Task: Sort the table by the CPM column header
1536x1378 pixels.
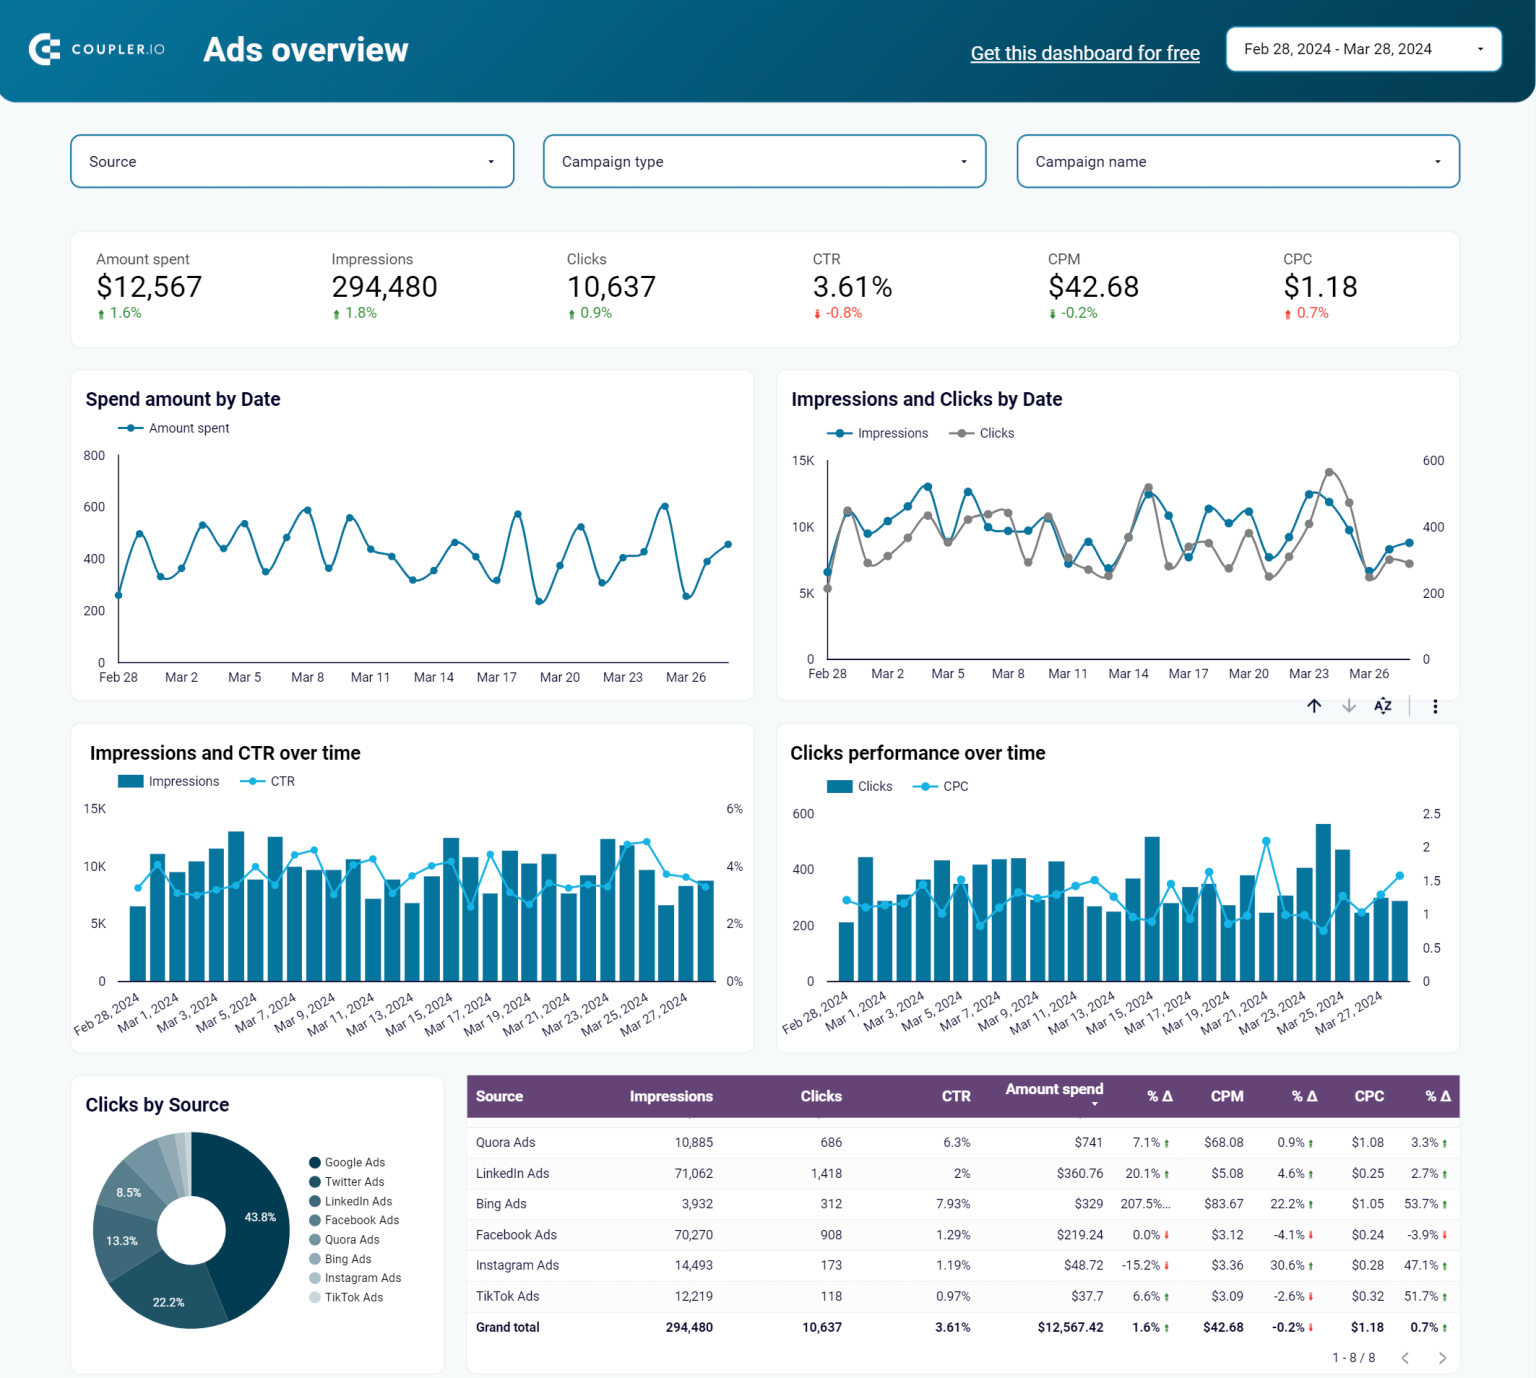Action: coord(1227,1096)
